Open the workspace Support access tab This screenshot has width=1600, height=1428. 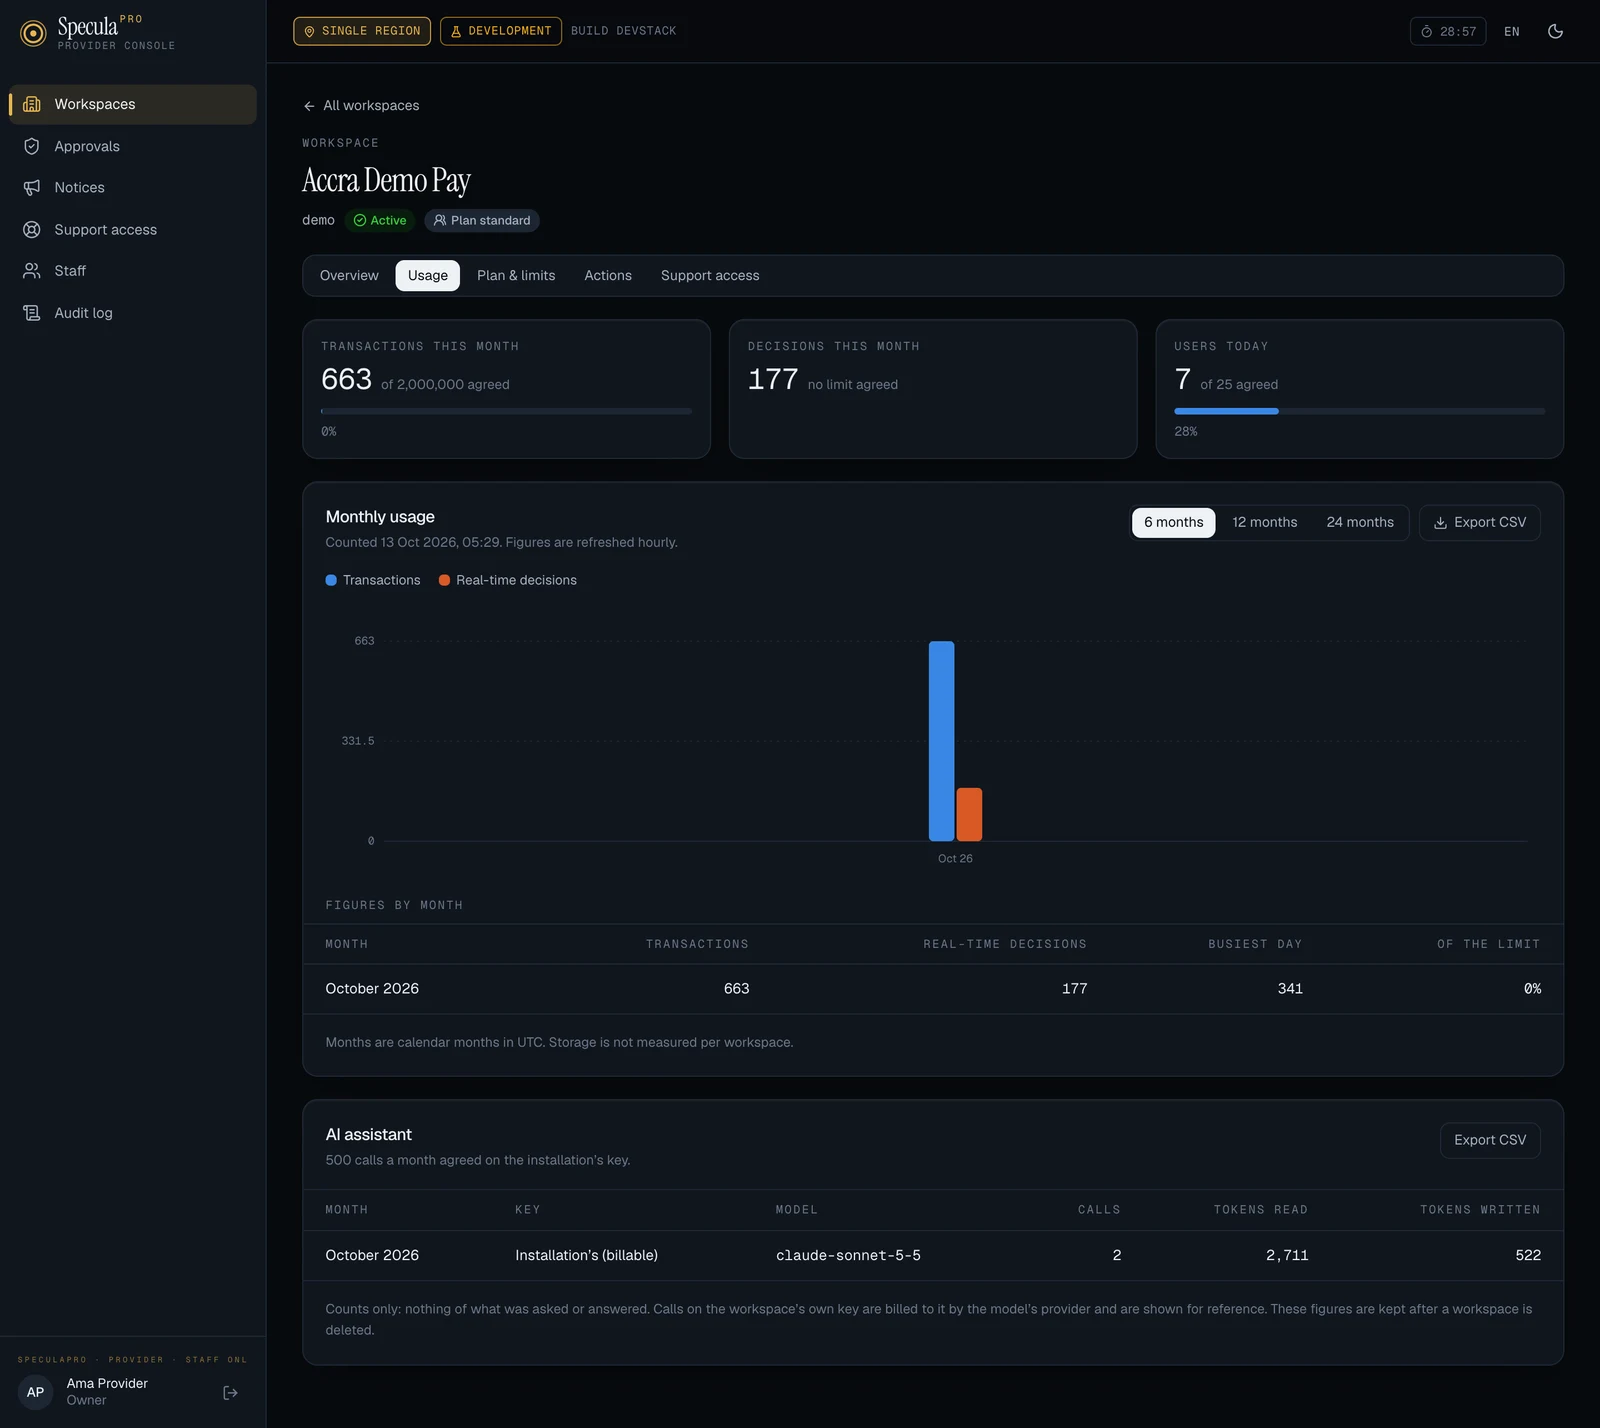[710, 275]
